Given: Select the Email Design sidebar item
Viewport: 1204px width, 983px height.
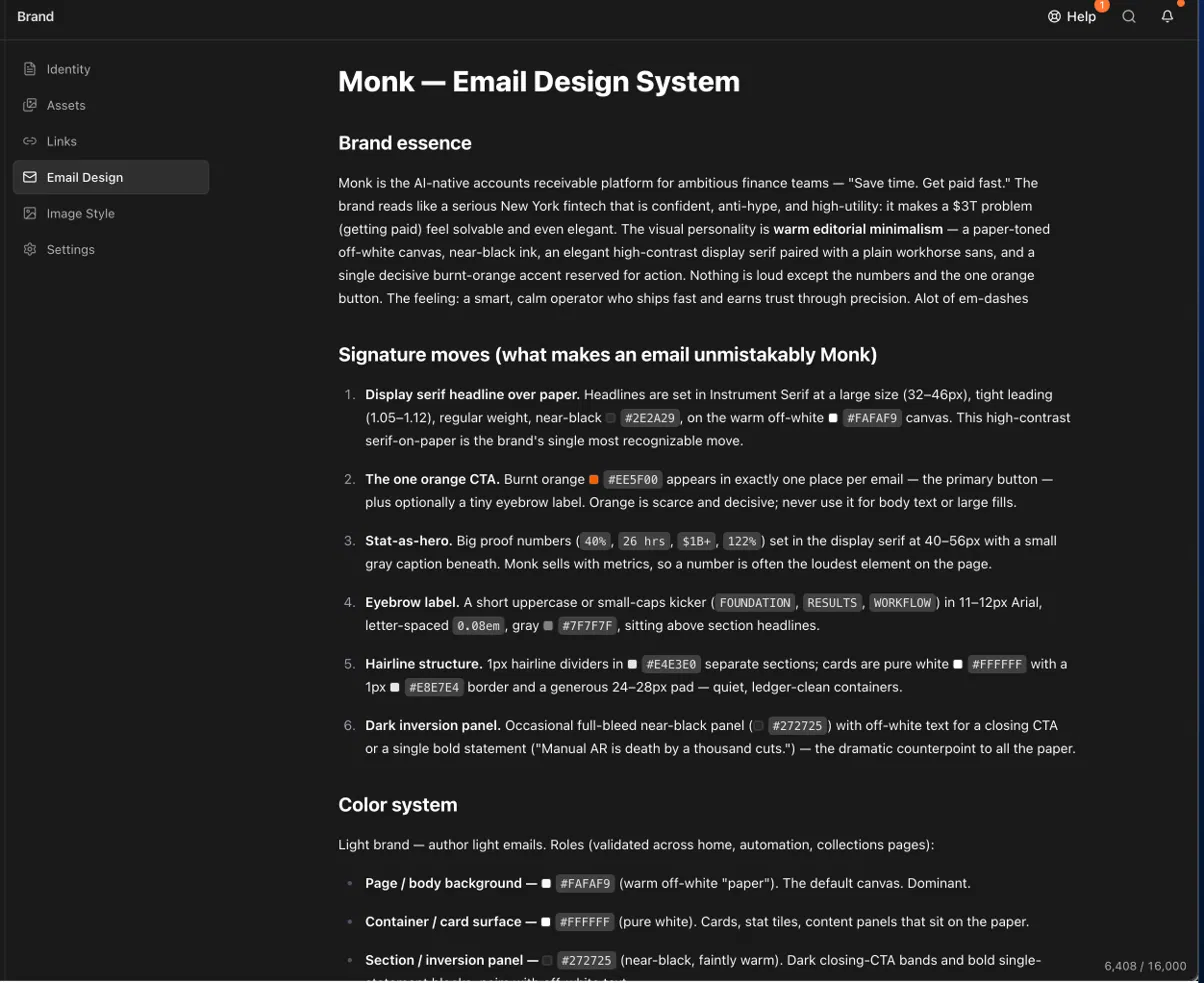Looking at the screenshot, I should pyautogui.click(x=111, y=177).
